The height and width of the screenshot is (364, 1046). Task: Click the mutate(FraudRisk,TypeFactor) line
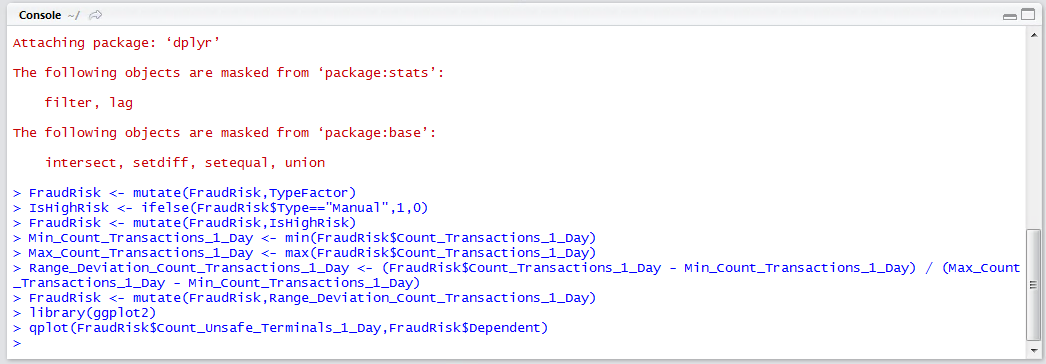[x=184, y=193]
